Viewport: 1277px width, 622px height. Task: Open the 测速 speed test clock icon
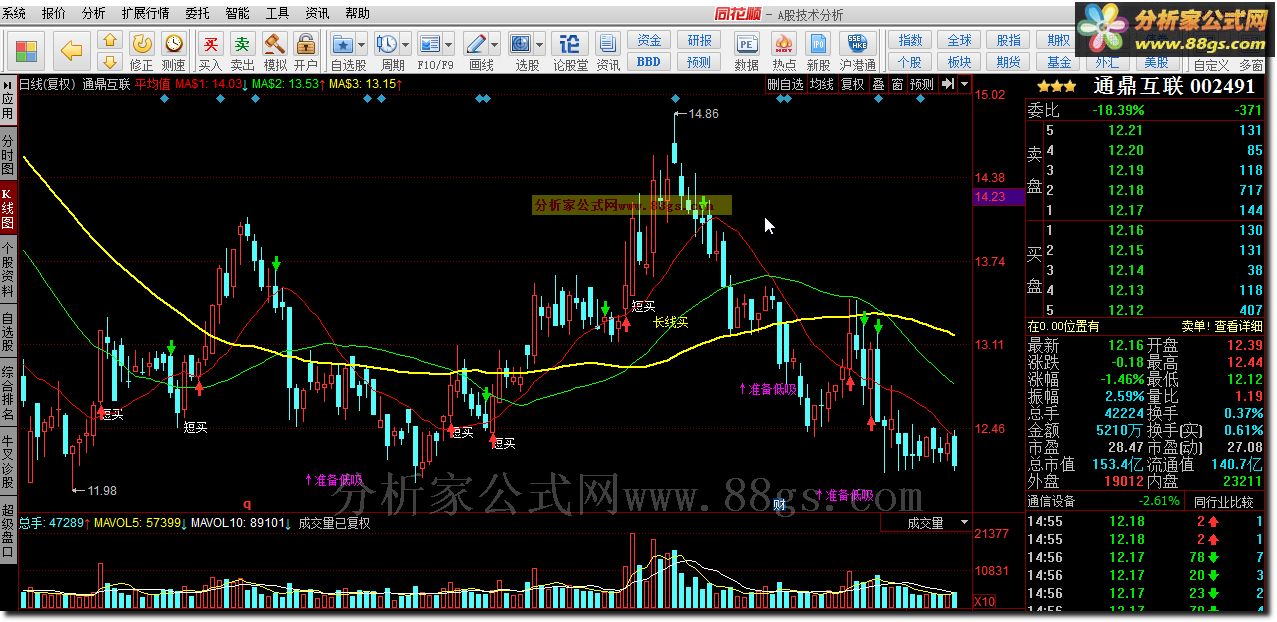tap(174, 50)
